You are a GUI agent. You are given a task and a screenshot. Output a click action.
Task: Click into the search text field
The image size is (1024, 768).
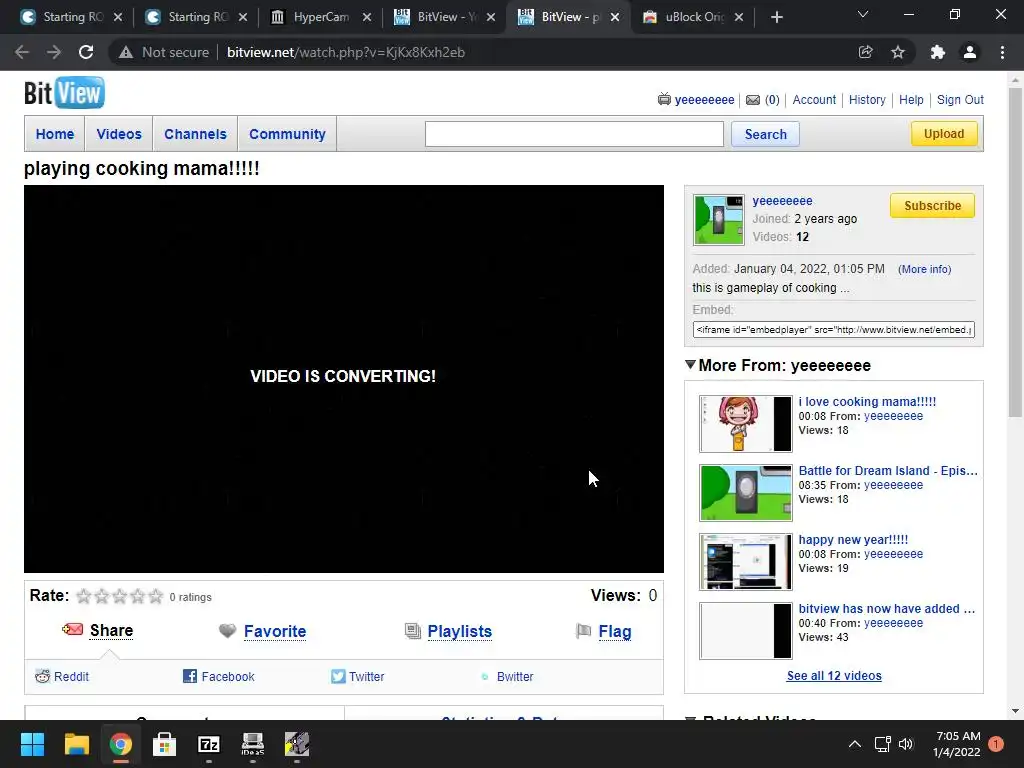pos(574,134)
